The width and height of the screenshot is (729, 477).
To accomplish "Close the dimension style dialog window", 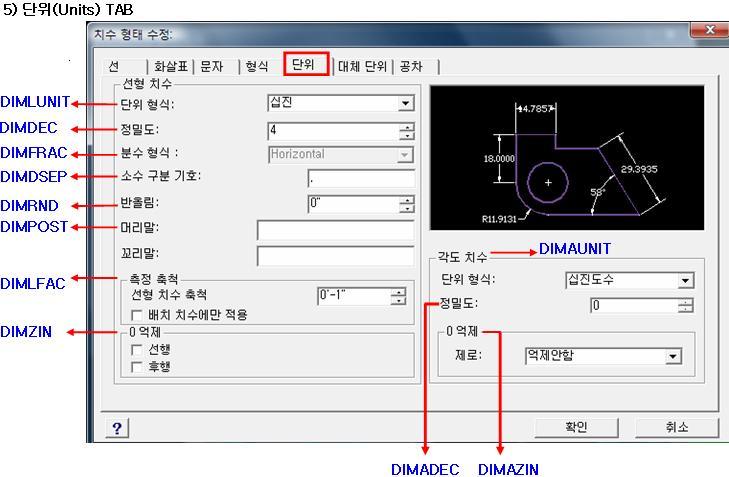I will click(709, 30).
